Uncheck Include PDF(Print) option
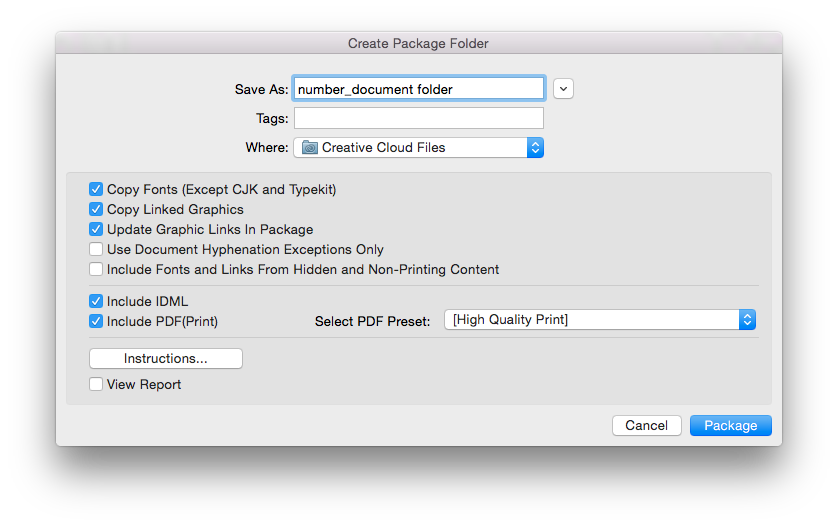The height and width of the screenshot is (526, 838). pyautogui.click(x=96, y=321)
